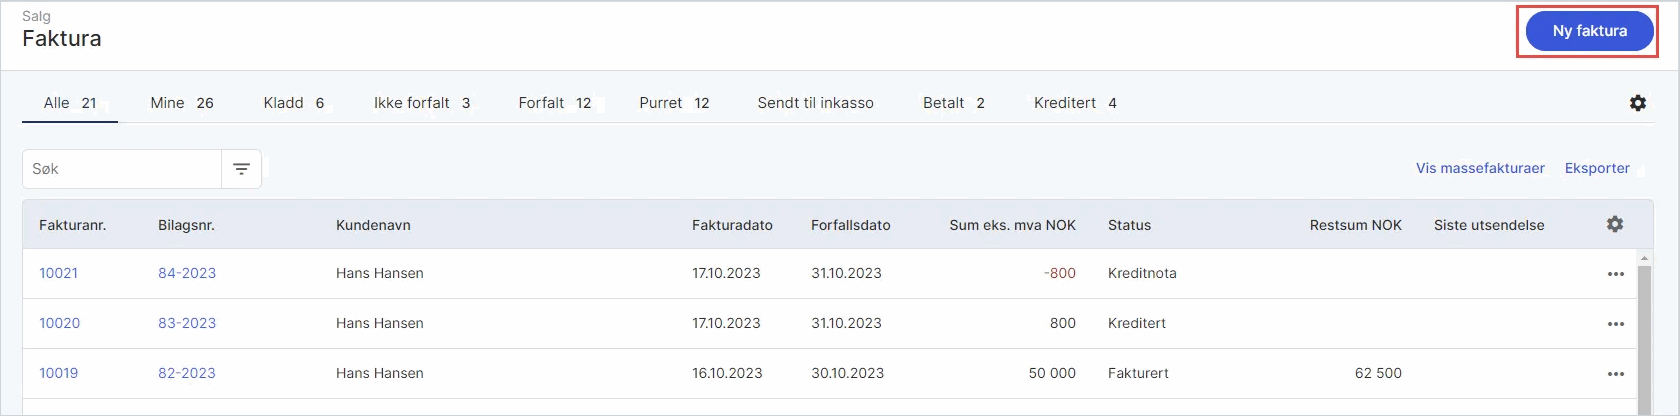This screenshot has height=416, width=1680.
Task: Open voucher 82-2023
Action: [187, 373]
